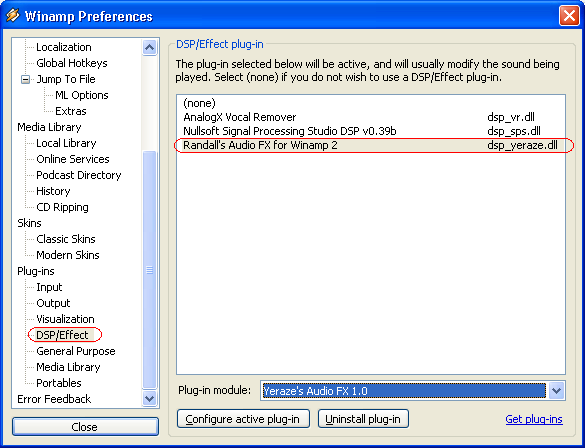
Task: Select the Plug-ins category
Action: point(36,271)
